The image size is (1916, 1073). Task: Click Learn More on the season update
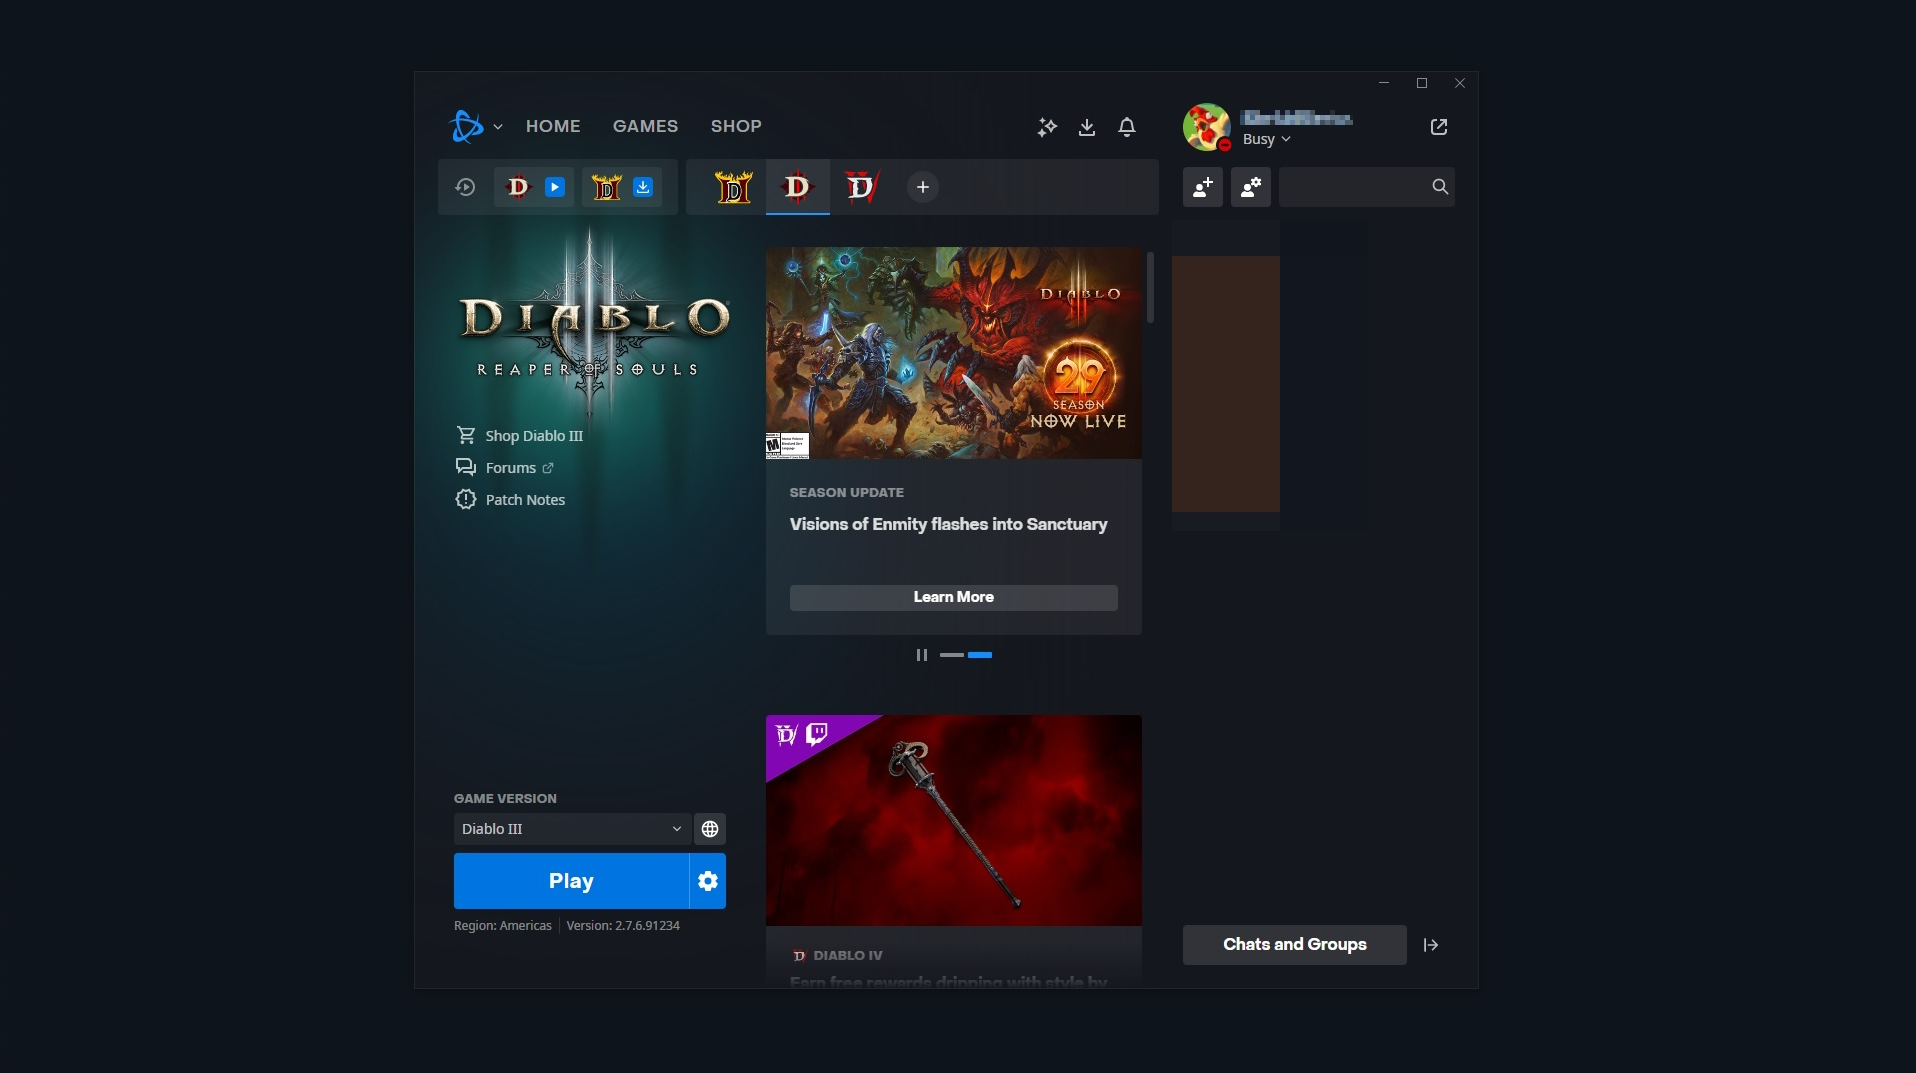click(954, 597)
